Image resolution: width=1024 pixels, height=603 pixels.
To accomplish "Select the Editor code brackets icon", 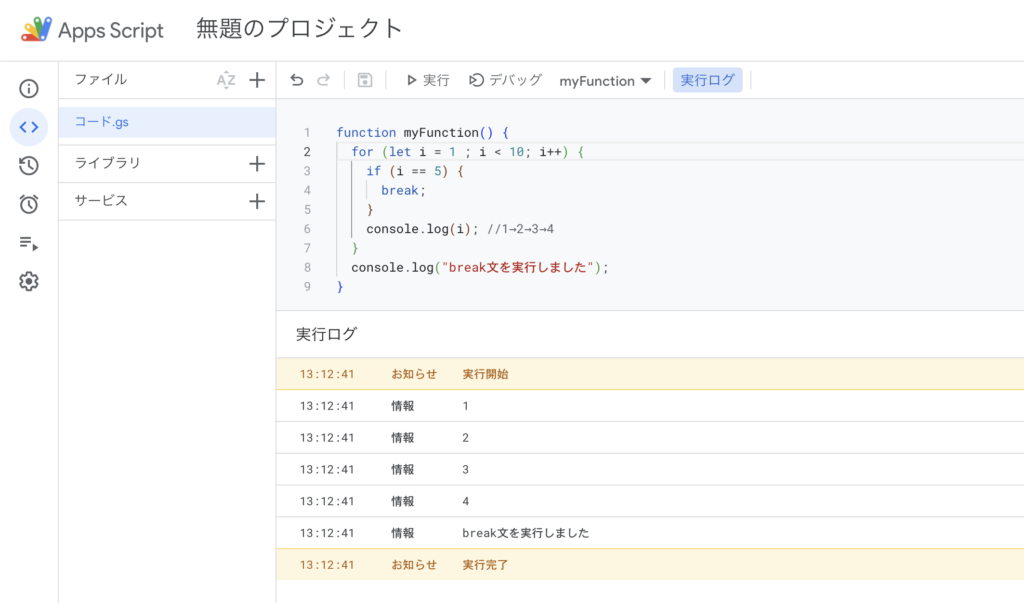I will (x=29, y=127).
